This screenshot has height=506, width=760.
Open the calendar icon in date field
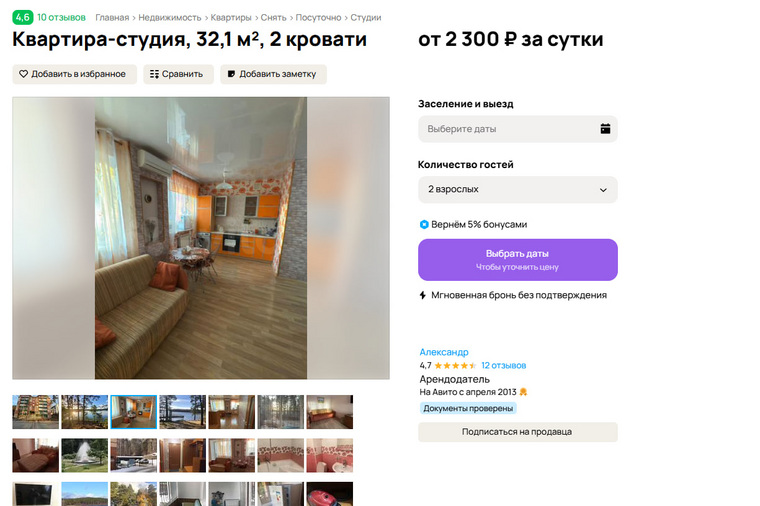pyautogui.click(x=605, y=129)
